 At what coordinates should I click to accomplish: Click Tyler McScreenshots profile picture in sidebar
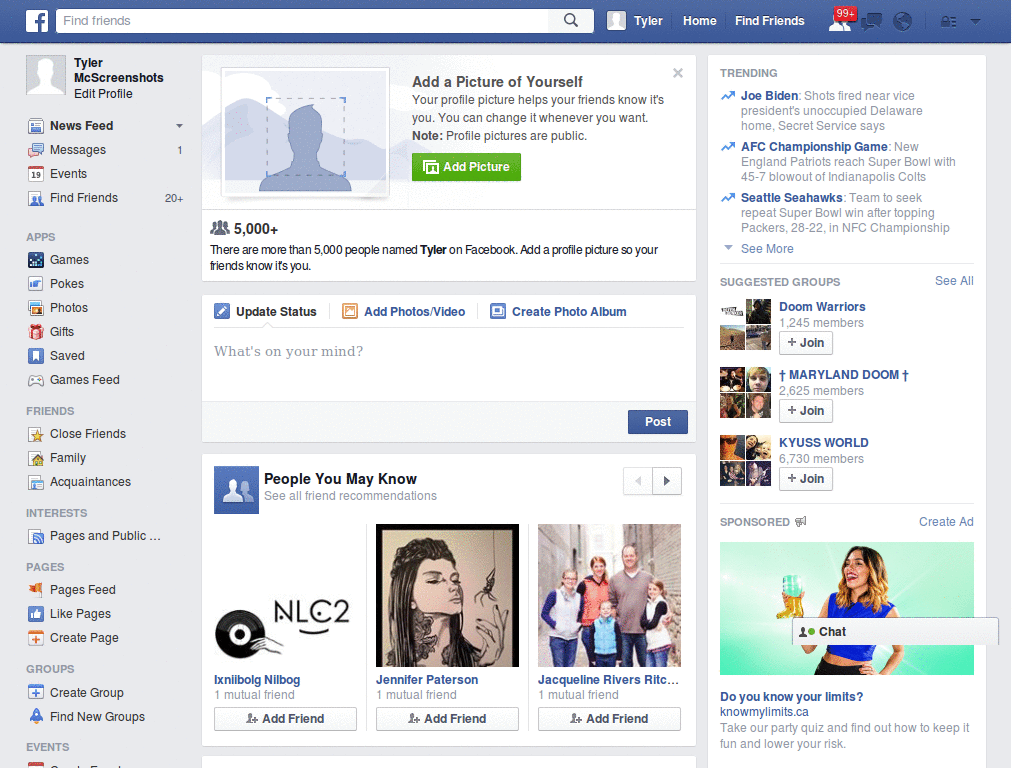46,75
